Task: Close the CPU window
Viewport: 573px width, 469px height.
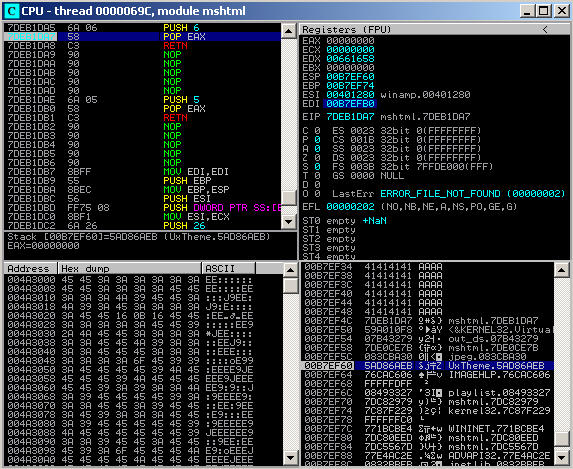Action: [x=562, y=11]
